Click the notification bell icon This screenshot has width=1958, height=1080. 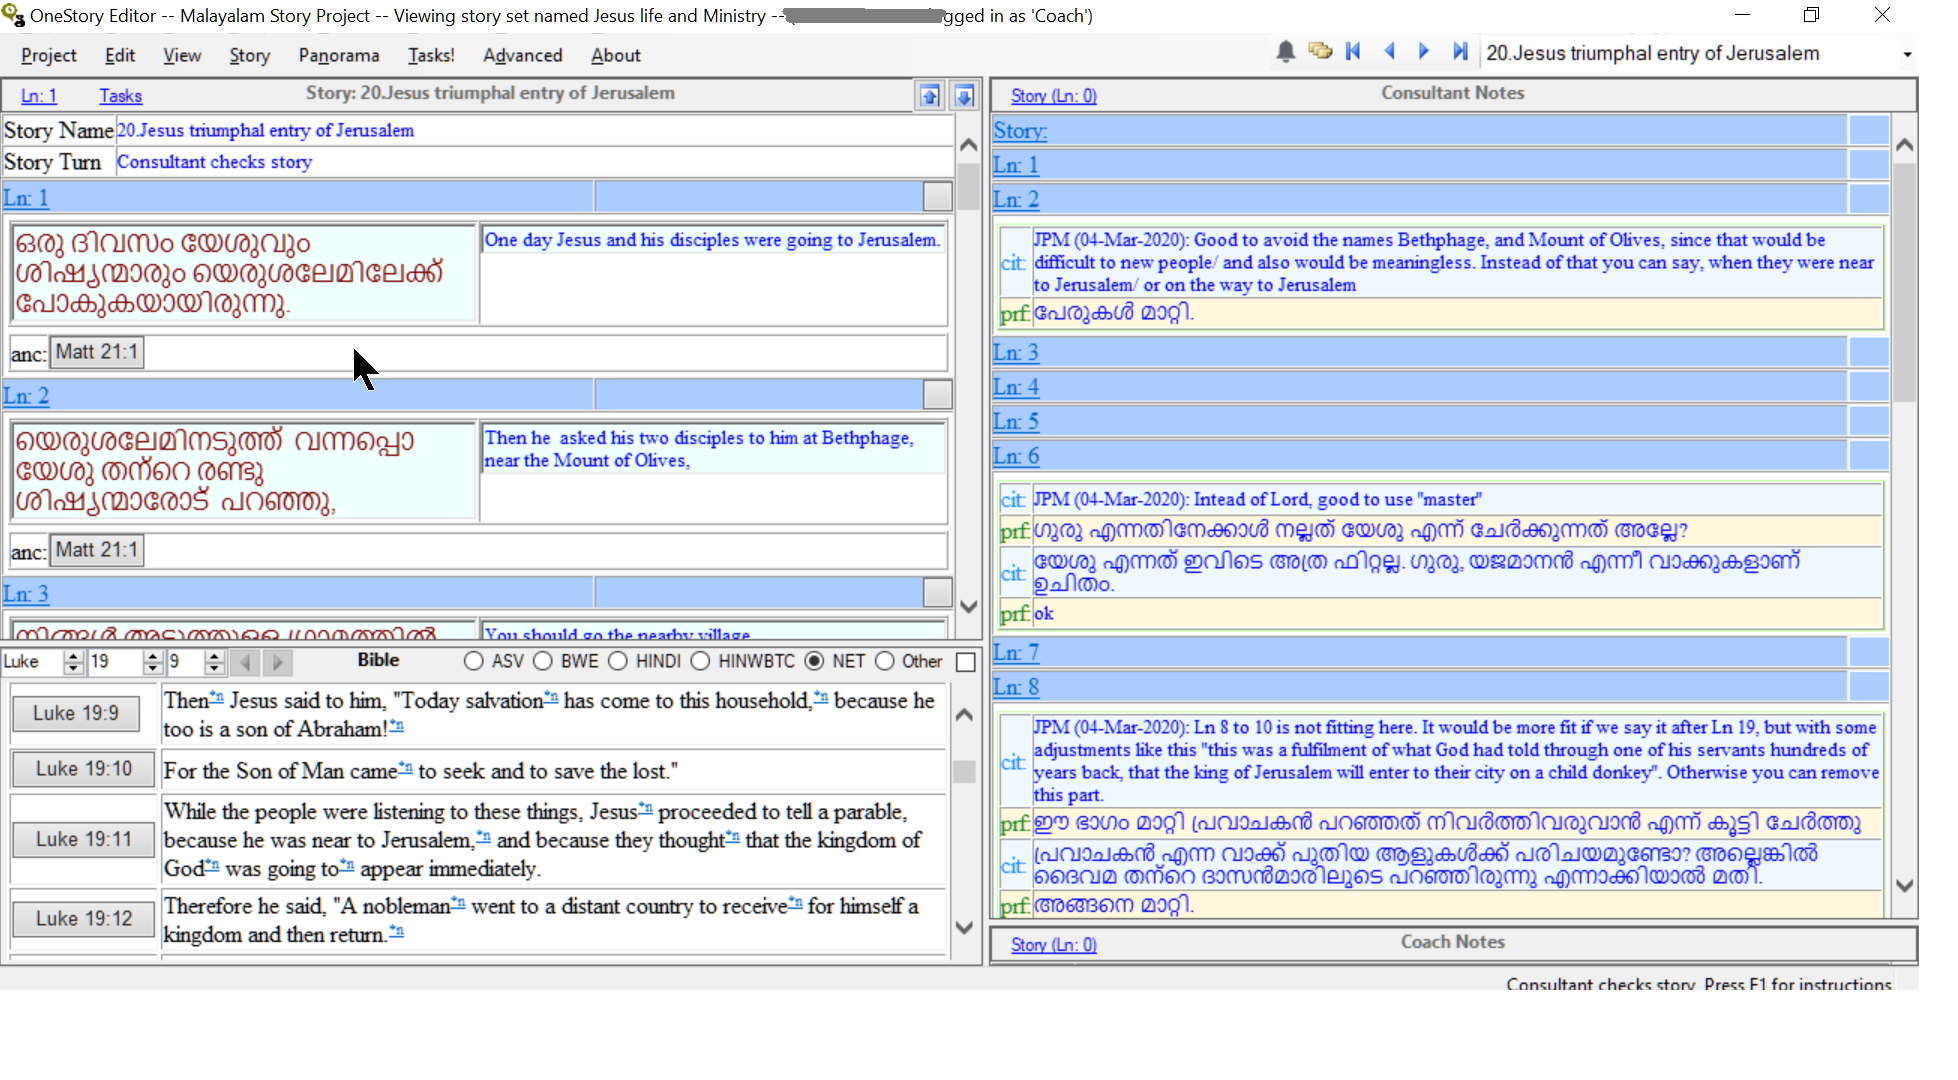click(1286, 52)
